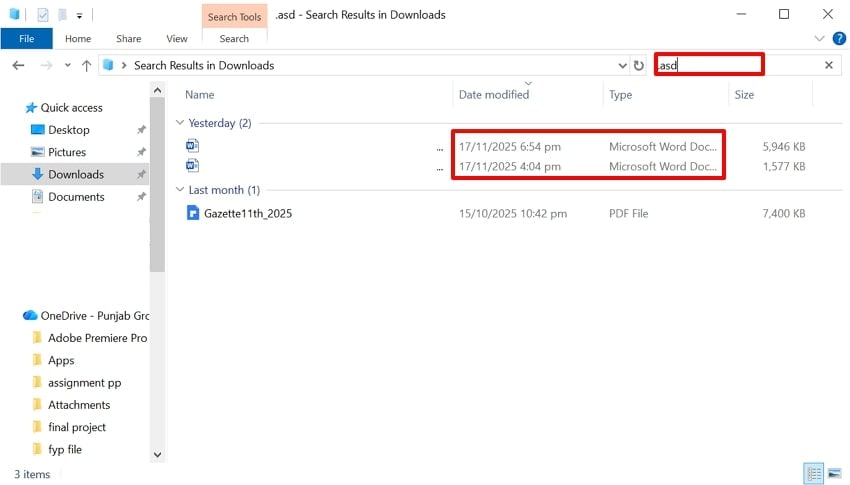Open Documents in the navigation pane
This screenshot has width=850, height=485.
pyautogui.click(x=76, y=197)
